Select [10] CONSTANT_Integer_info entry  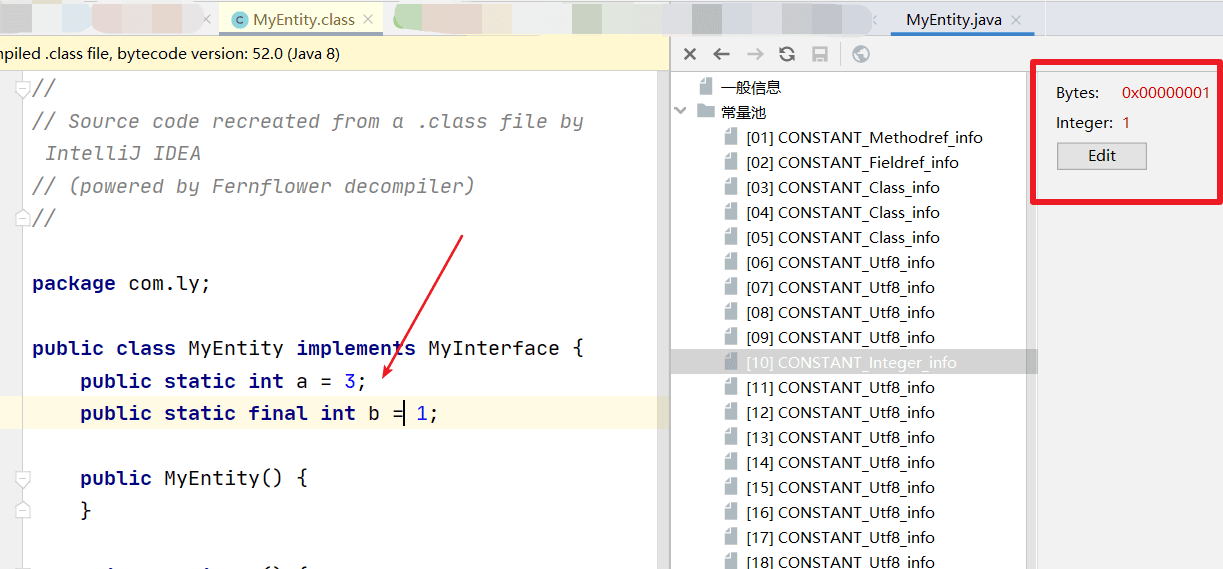point(851,363)
